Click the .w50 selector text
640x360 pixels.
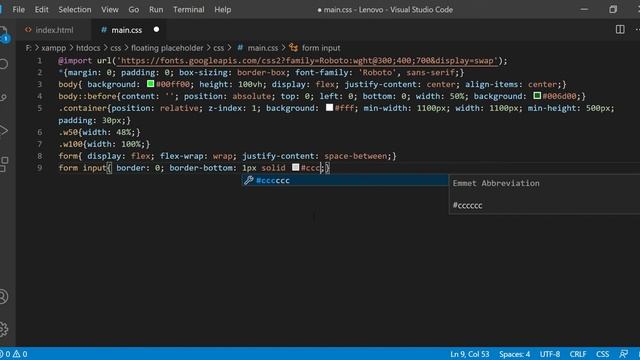pyautogui.click(x=68, y=132)
